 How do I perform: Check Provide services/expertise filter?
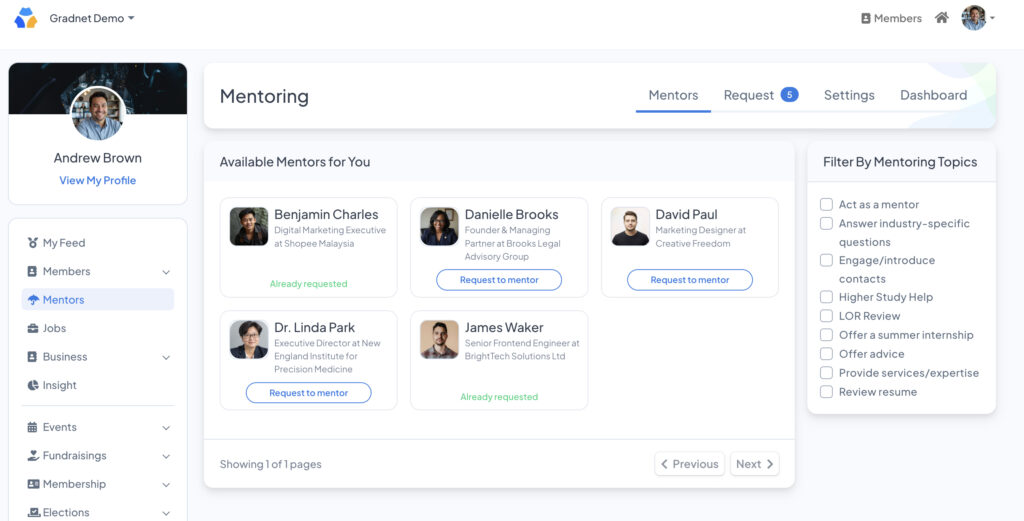point(826,373)
